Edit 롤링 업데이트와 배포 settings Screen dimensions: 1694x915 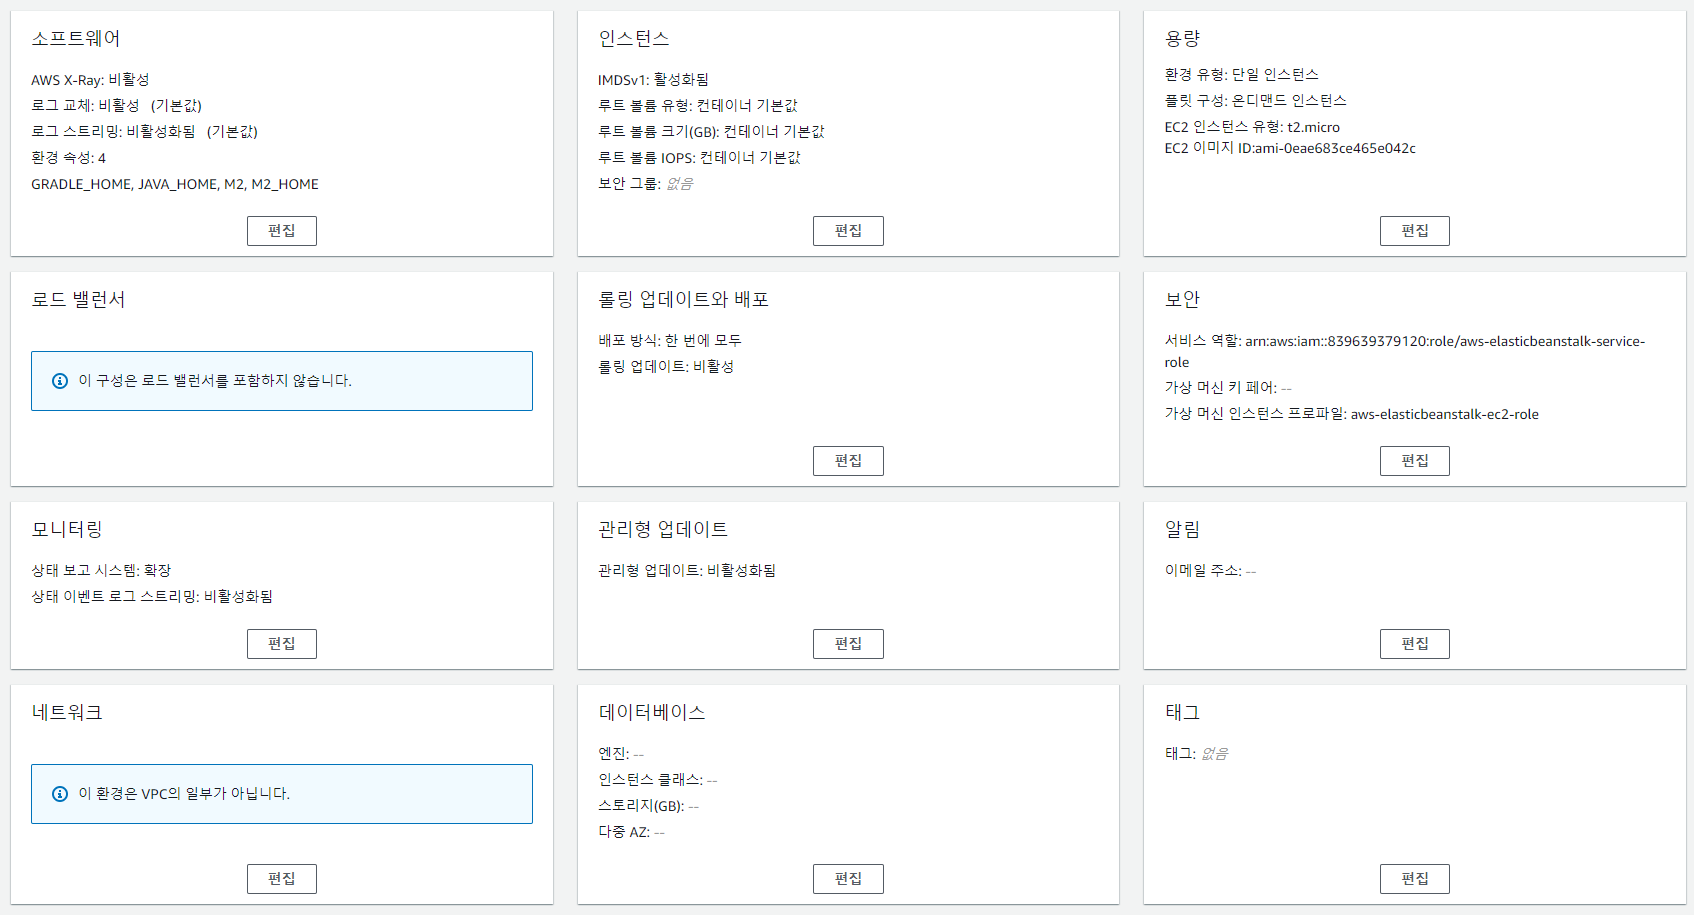pyautogui.click(x=848, y=461)
